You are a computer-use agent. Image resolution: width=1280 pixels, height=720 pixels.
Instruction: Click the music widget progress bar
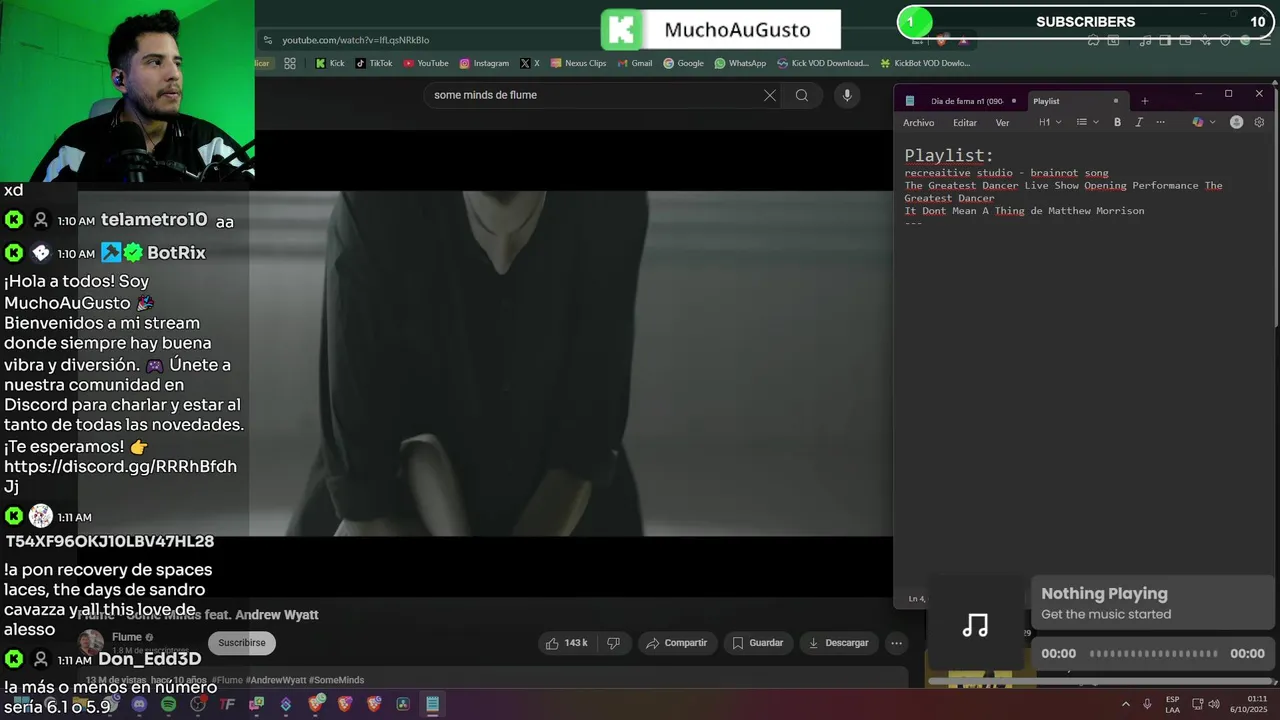pyautogui.click(x=1153, y=653)
